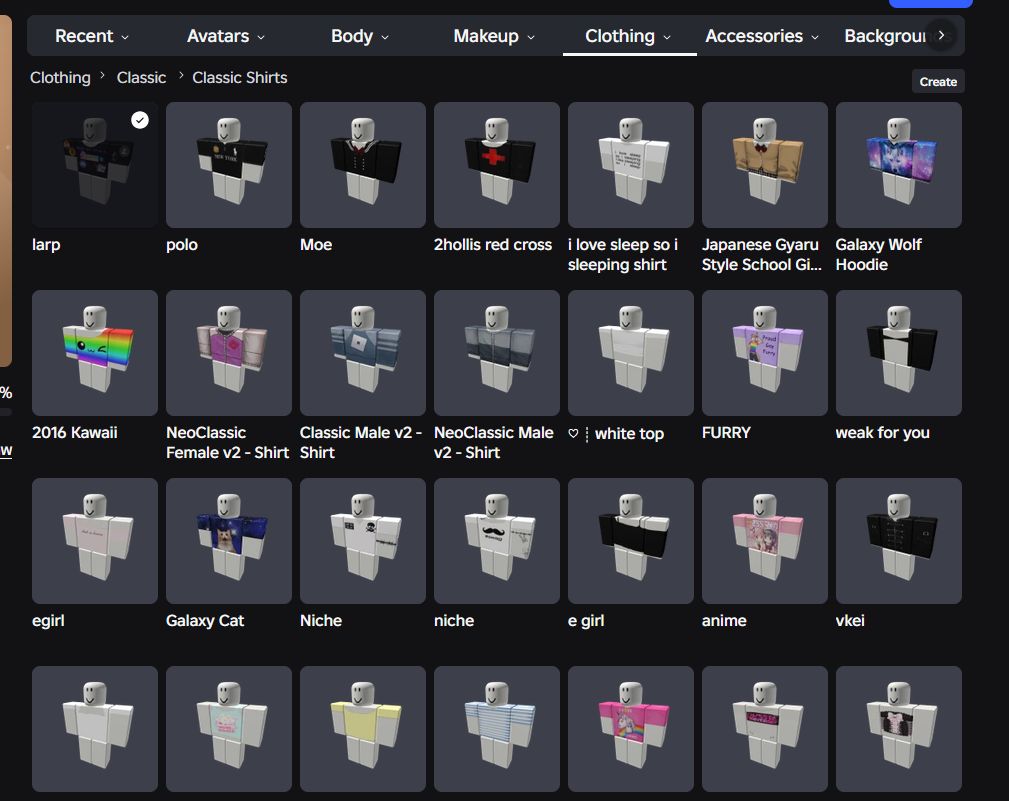This screenshot has height=801, width=1009.
Task: Select i love sleep sleeping shirt
Action: pyautogui.click(x=631, y=165)
